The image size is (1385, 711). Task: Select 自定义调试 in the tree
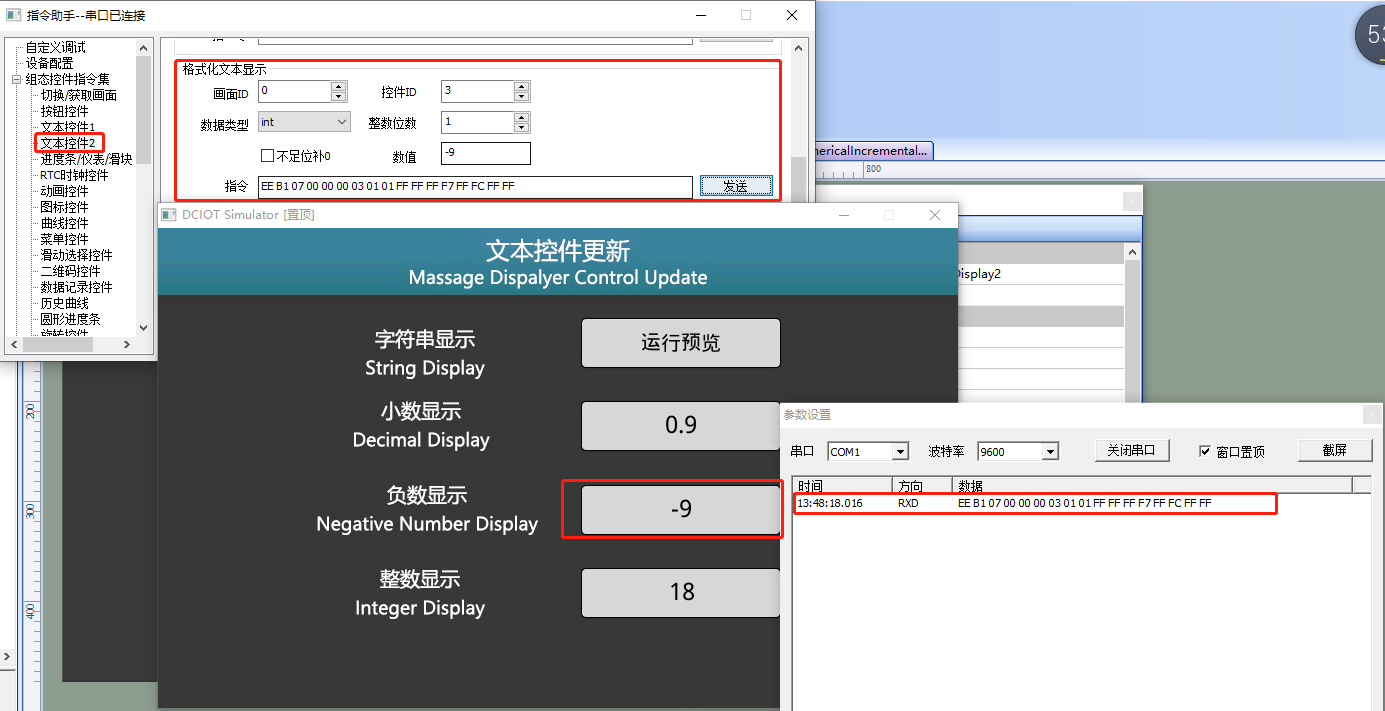(x=56, y=47)
